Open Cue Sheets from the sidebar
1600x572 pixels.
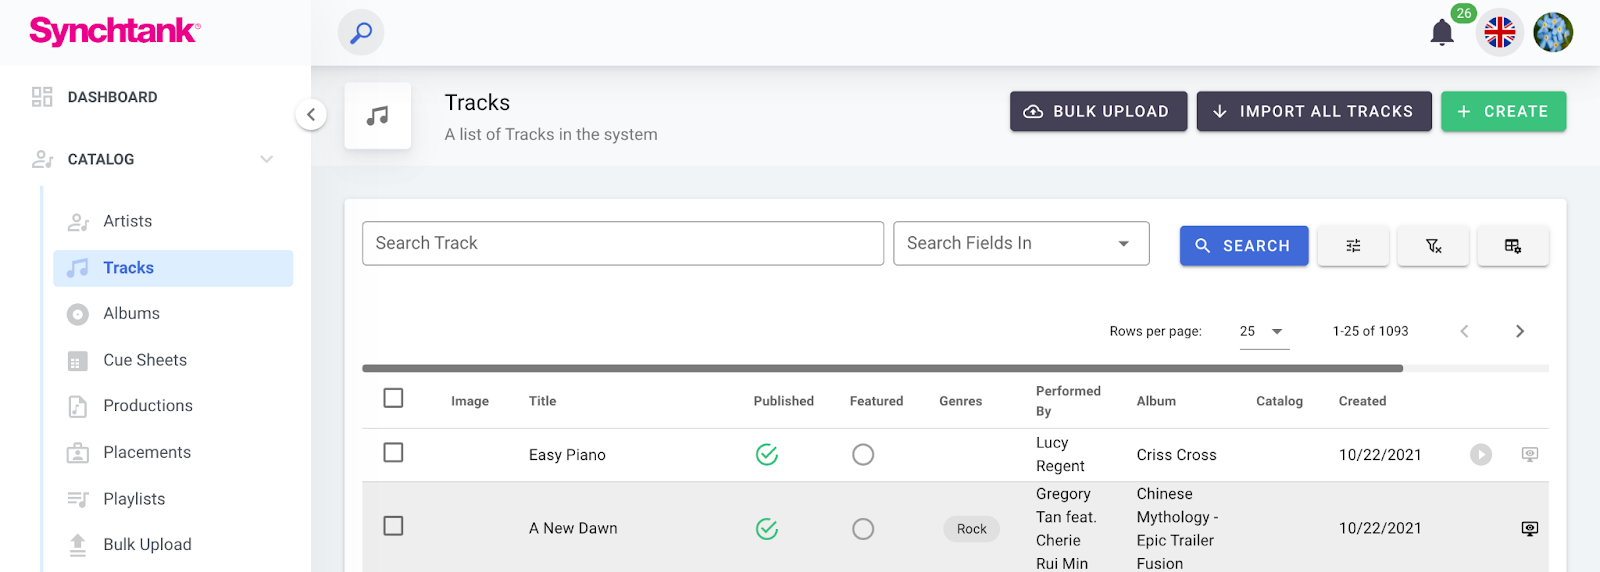(144, 360)
